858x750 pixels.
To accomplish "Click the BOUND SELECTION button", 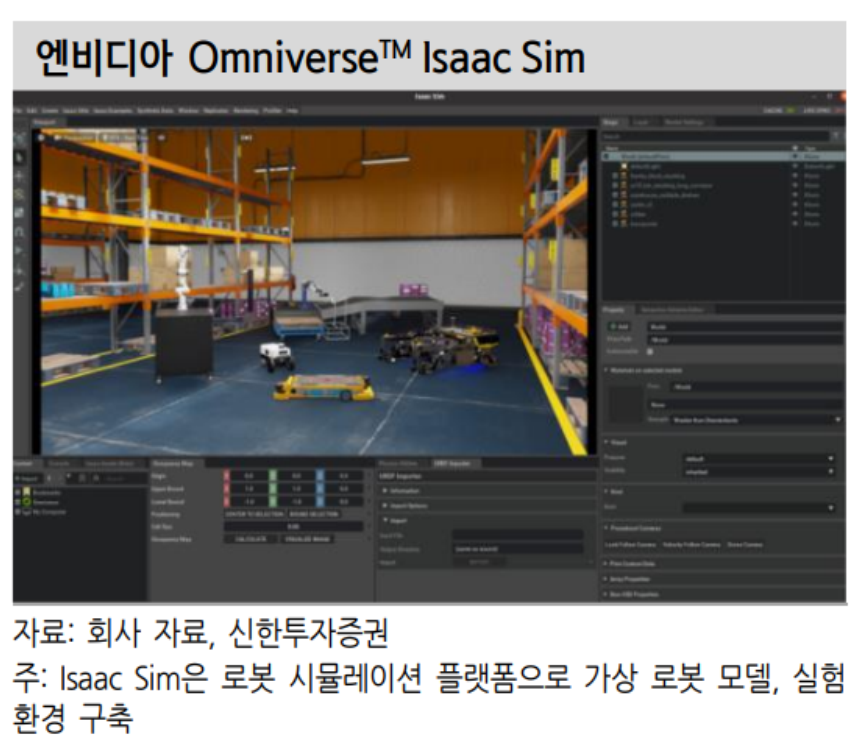I will (314, 514).
